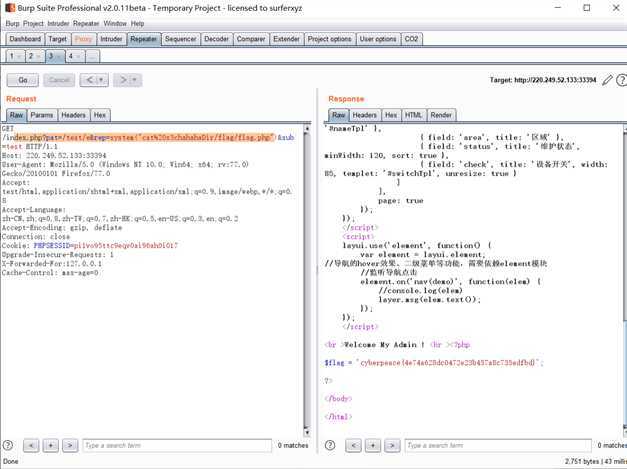627x469 pixels.
Task: Open request search help question icon
Action: 8,445
